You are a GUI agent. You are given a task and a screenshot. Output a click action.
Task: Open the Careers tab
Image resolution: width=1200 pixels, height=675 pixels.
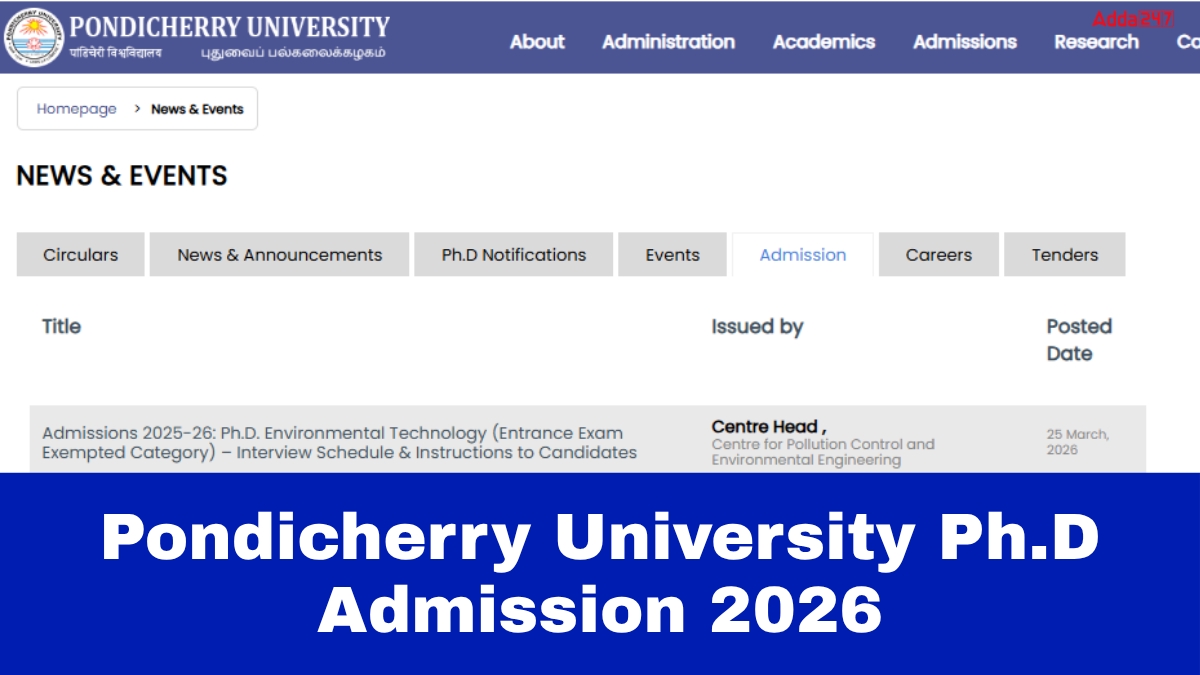pyautogui.click(x=938, y=255)
